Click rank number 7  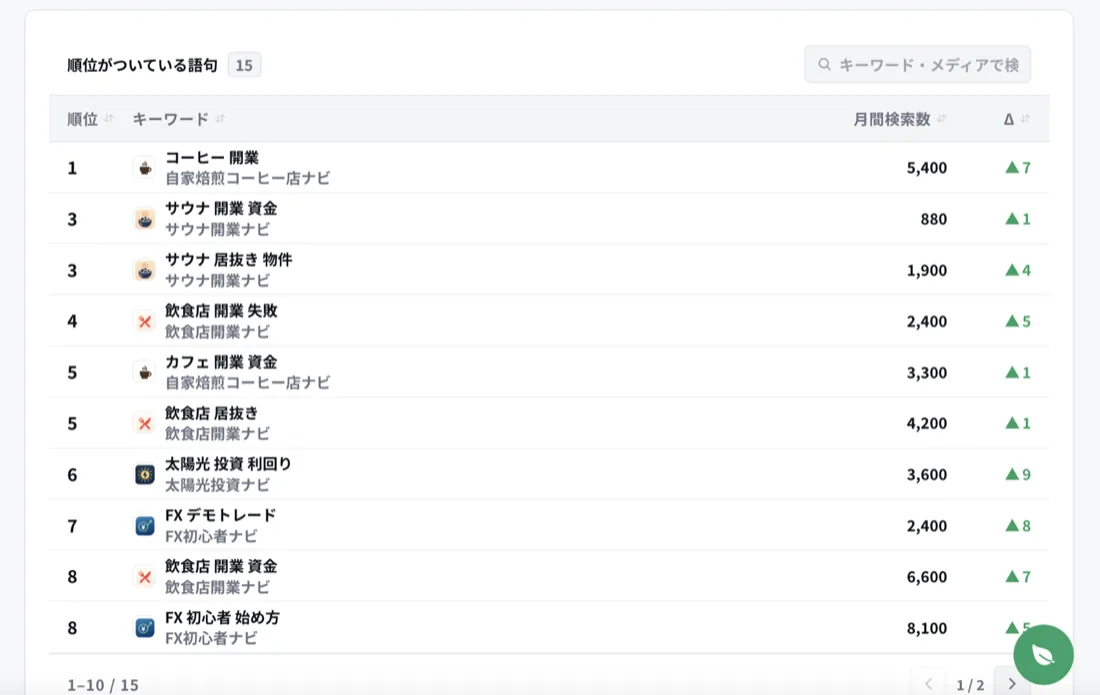click(72, 526)
